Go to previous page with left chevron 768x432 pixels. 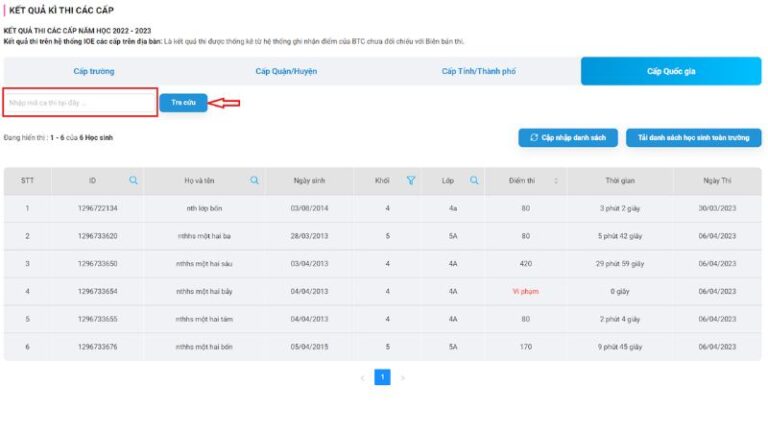pos(362,378)
